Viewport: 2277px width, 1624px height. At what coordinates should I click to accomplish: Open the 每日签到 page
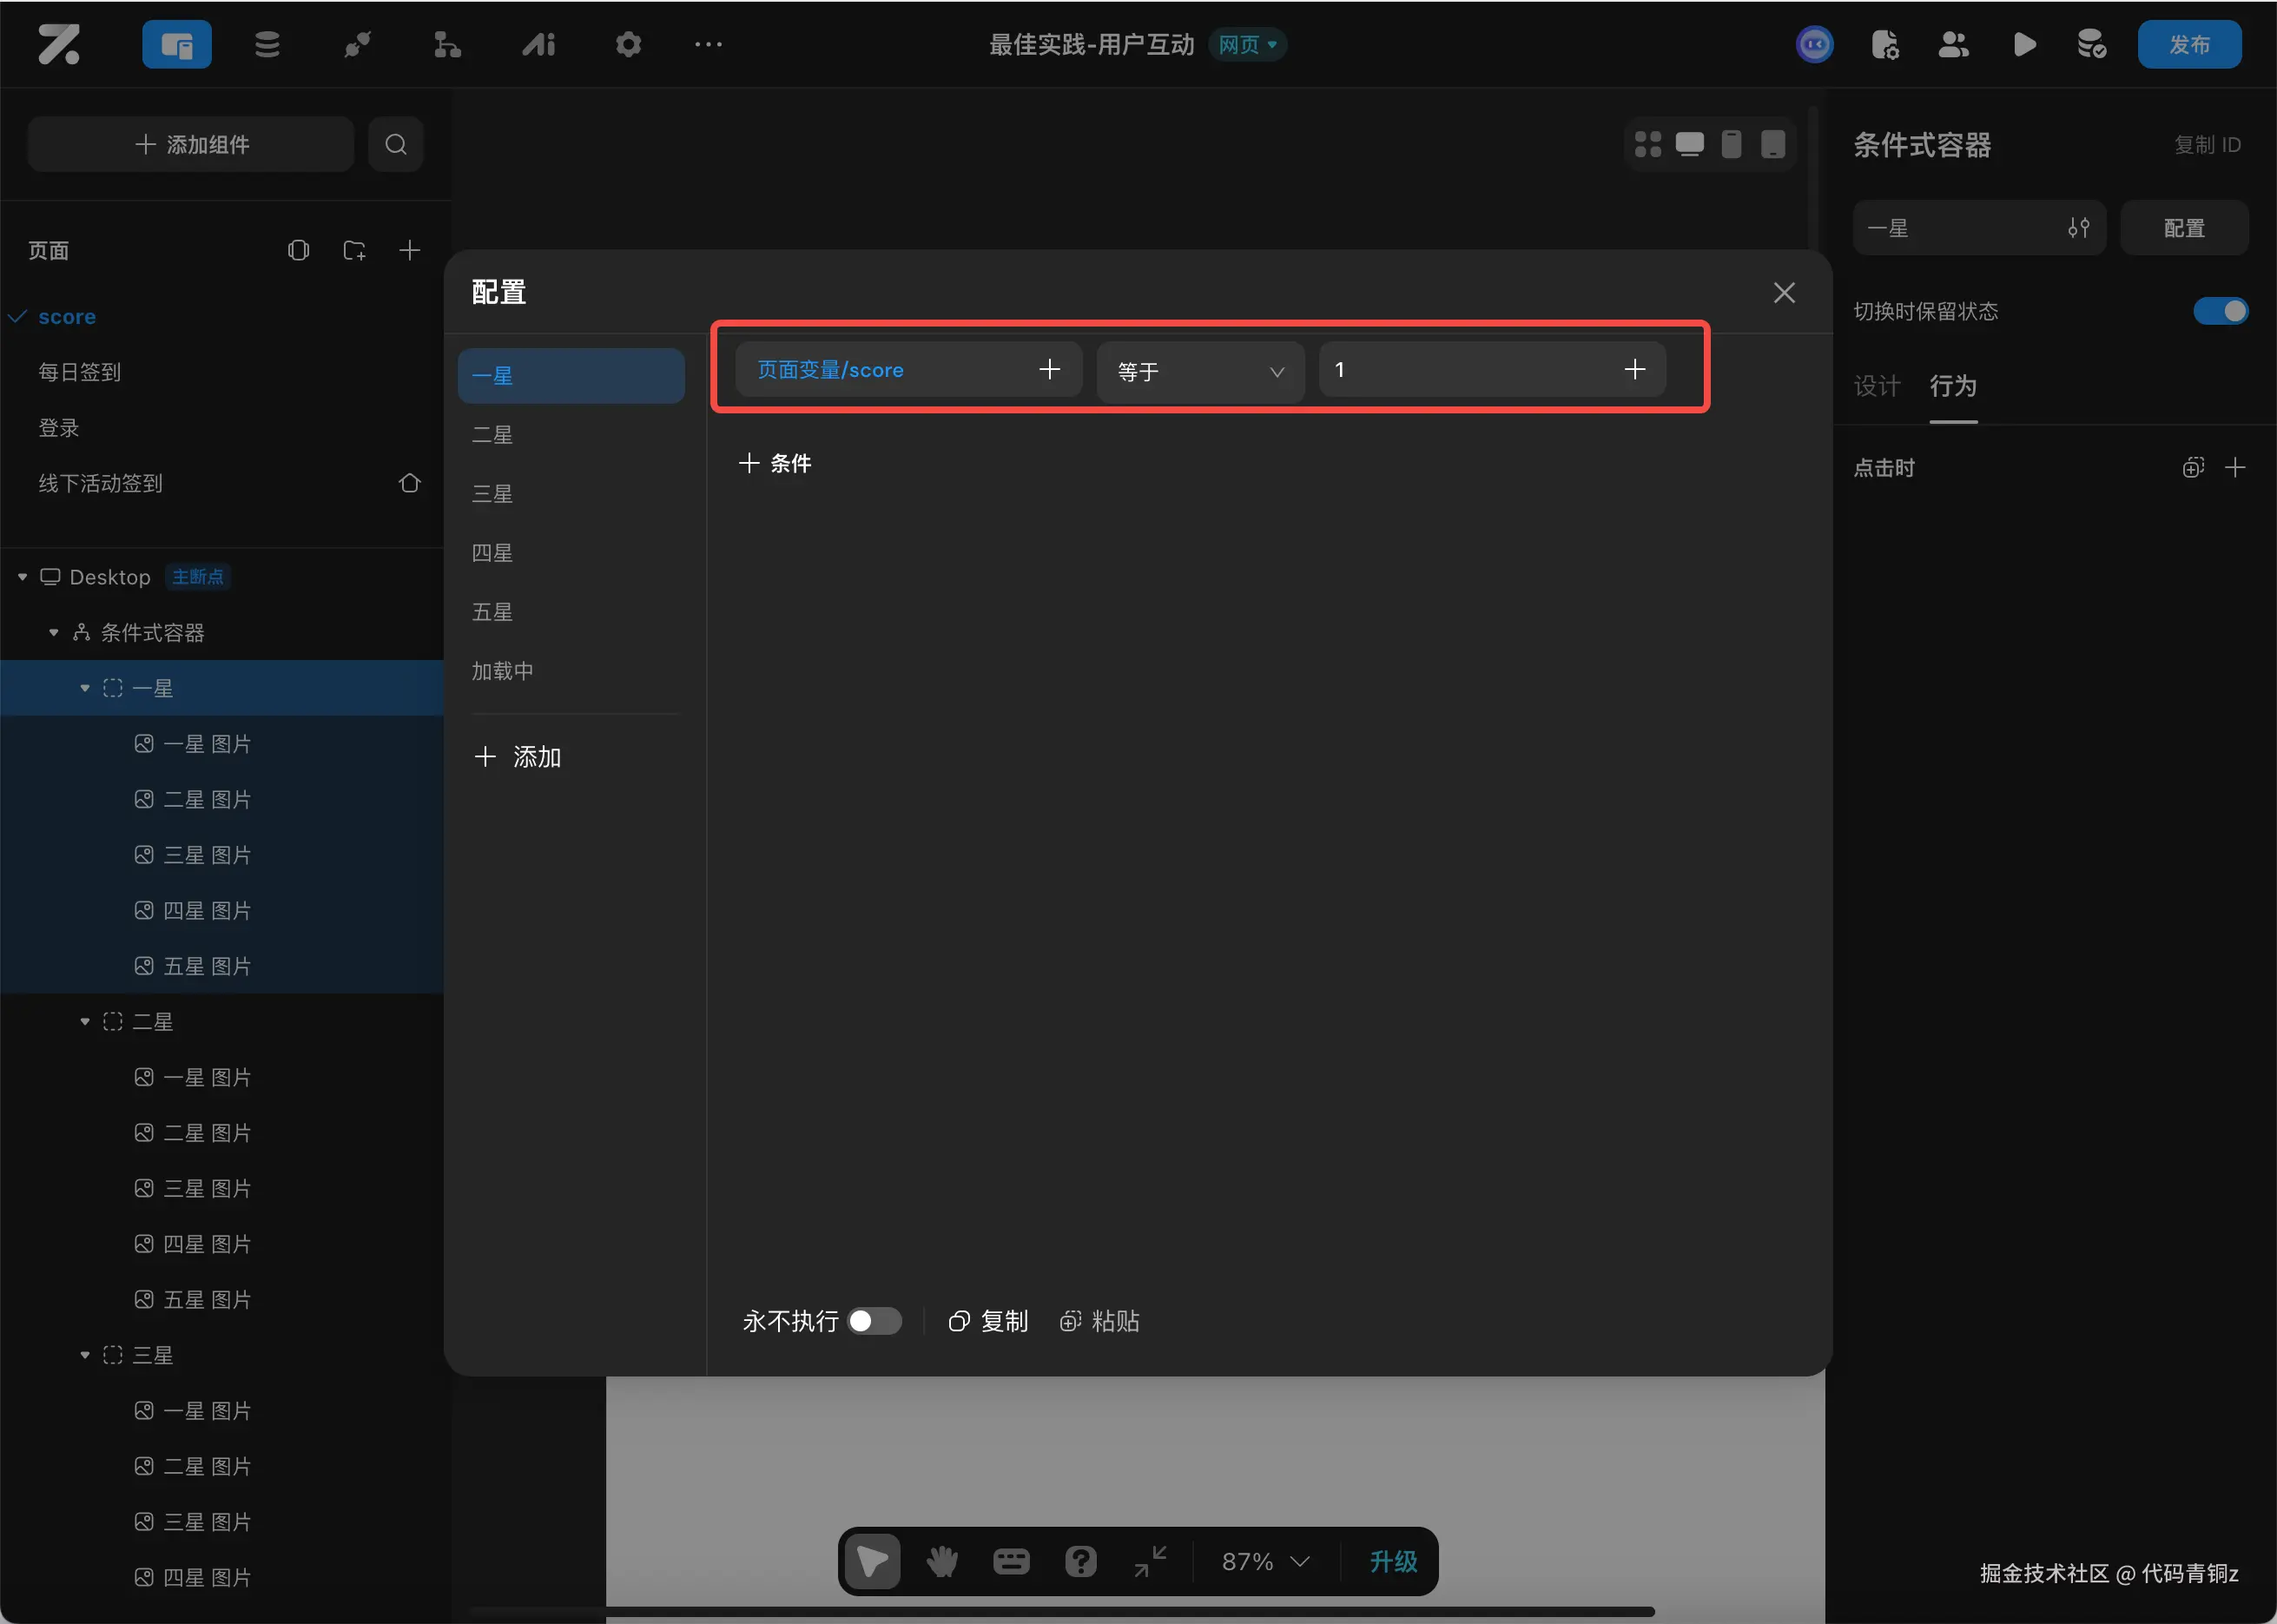[79, 372]
